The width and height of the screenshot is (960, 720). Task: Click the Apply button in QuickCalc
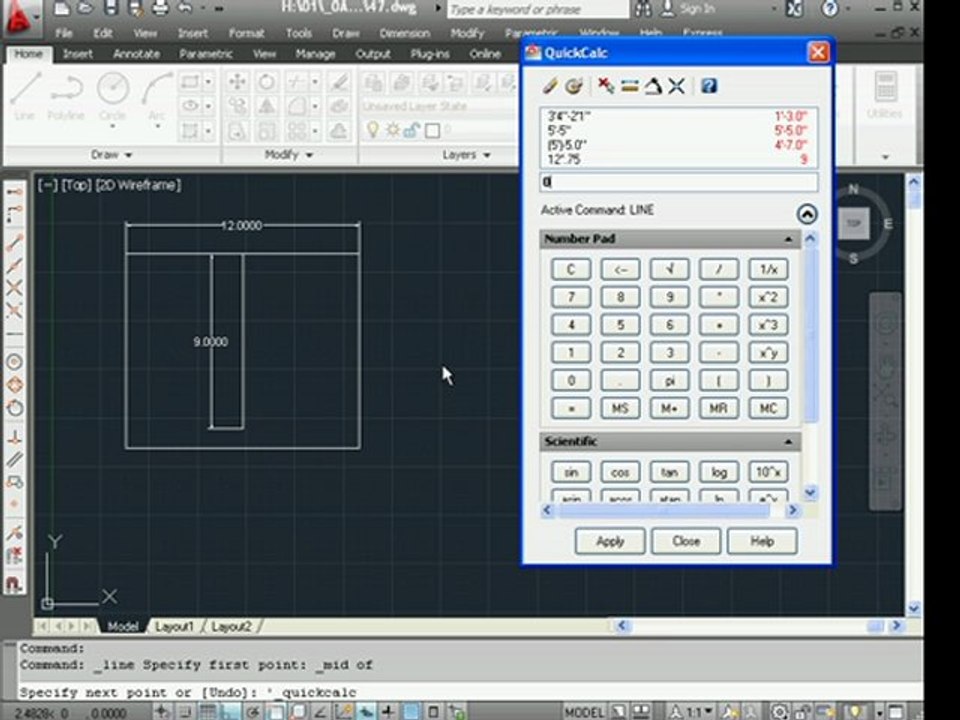point(610,541)
